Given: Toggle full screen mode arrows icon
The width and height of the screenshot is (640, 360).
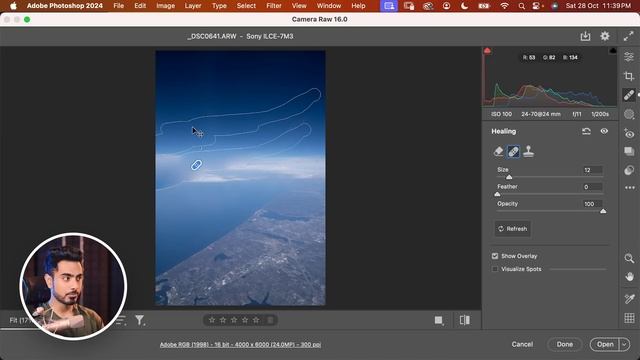Looking at the screenshot, I should point(628,36).
